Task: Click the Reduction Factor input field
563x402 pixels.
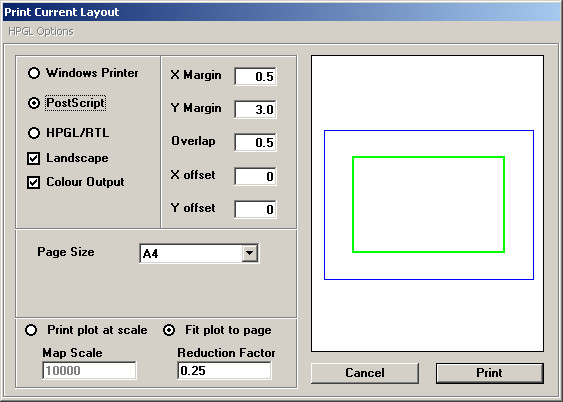Action: pos(224,370)
